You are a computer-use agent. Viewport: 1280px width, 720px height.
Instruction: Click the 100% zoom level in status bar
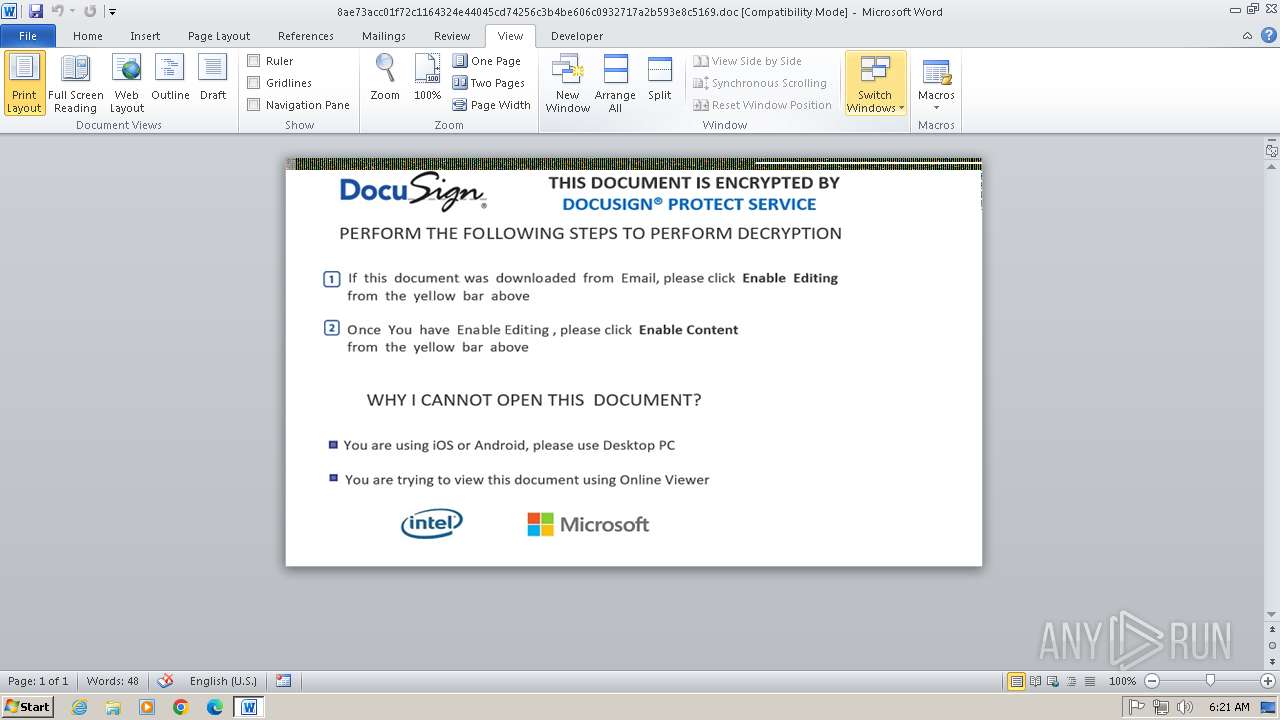point(1122,681)
